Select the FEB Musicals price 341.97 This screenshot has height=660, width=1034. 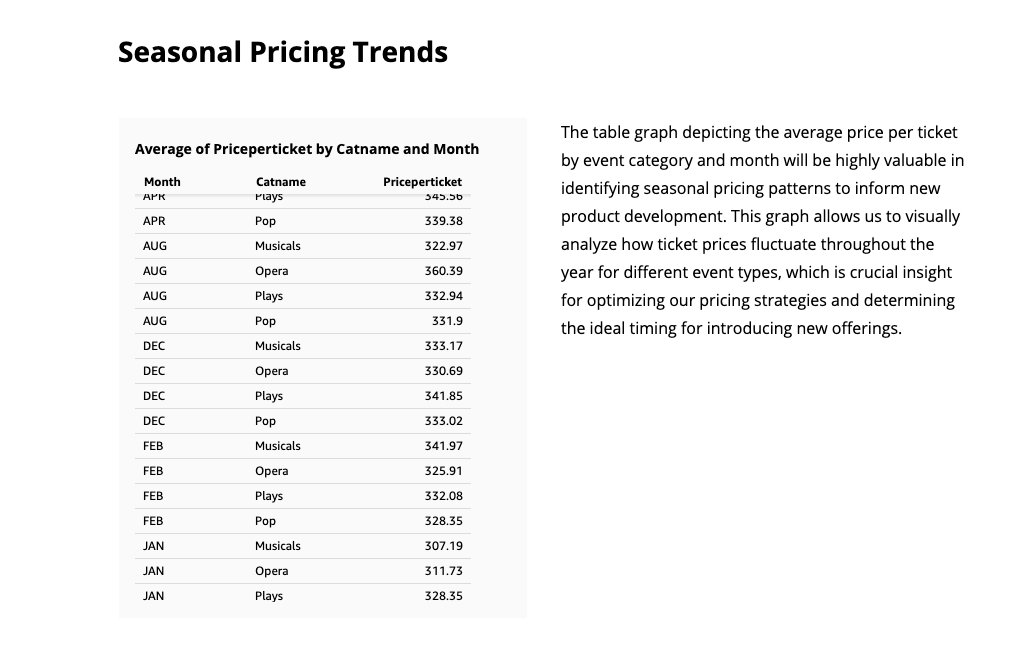coord(443,446)
